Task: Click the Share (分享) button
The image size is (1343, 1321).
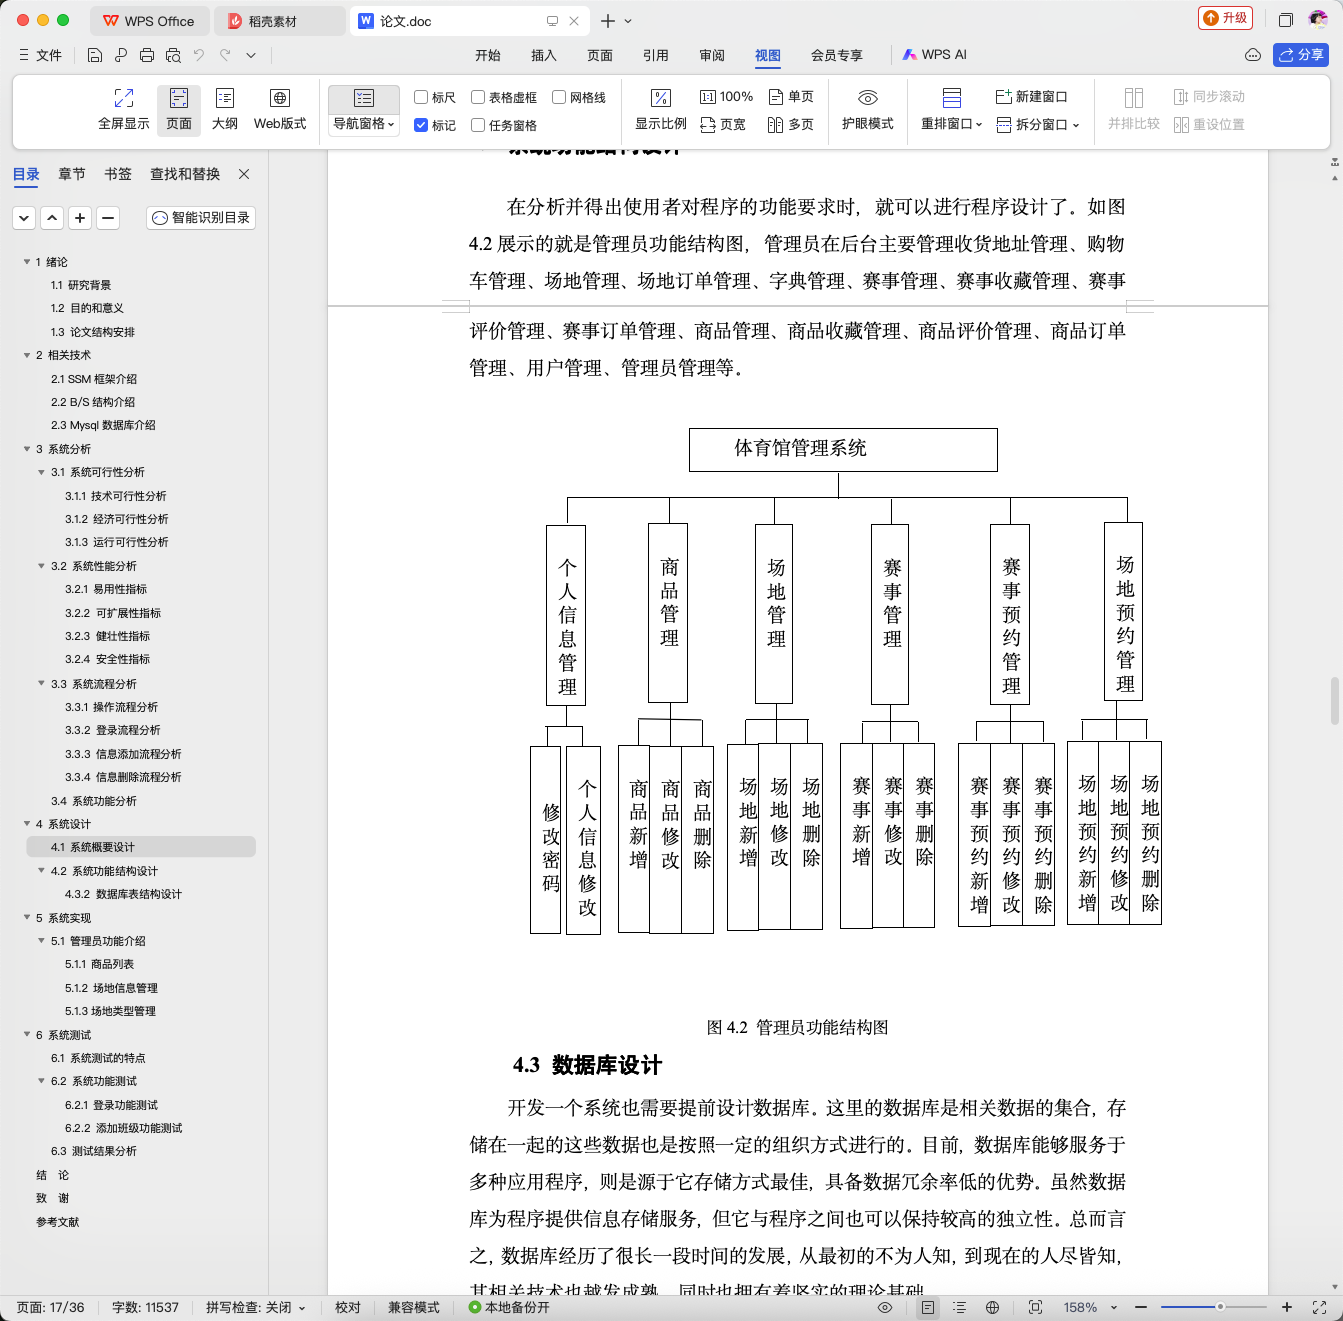Action: coord(1301,55)
